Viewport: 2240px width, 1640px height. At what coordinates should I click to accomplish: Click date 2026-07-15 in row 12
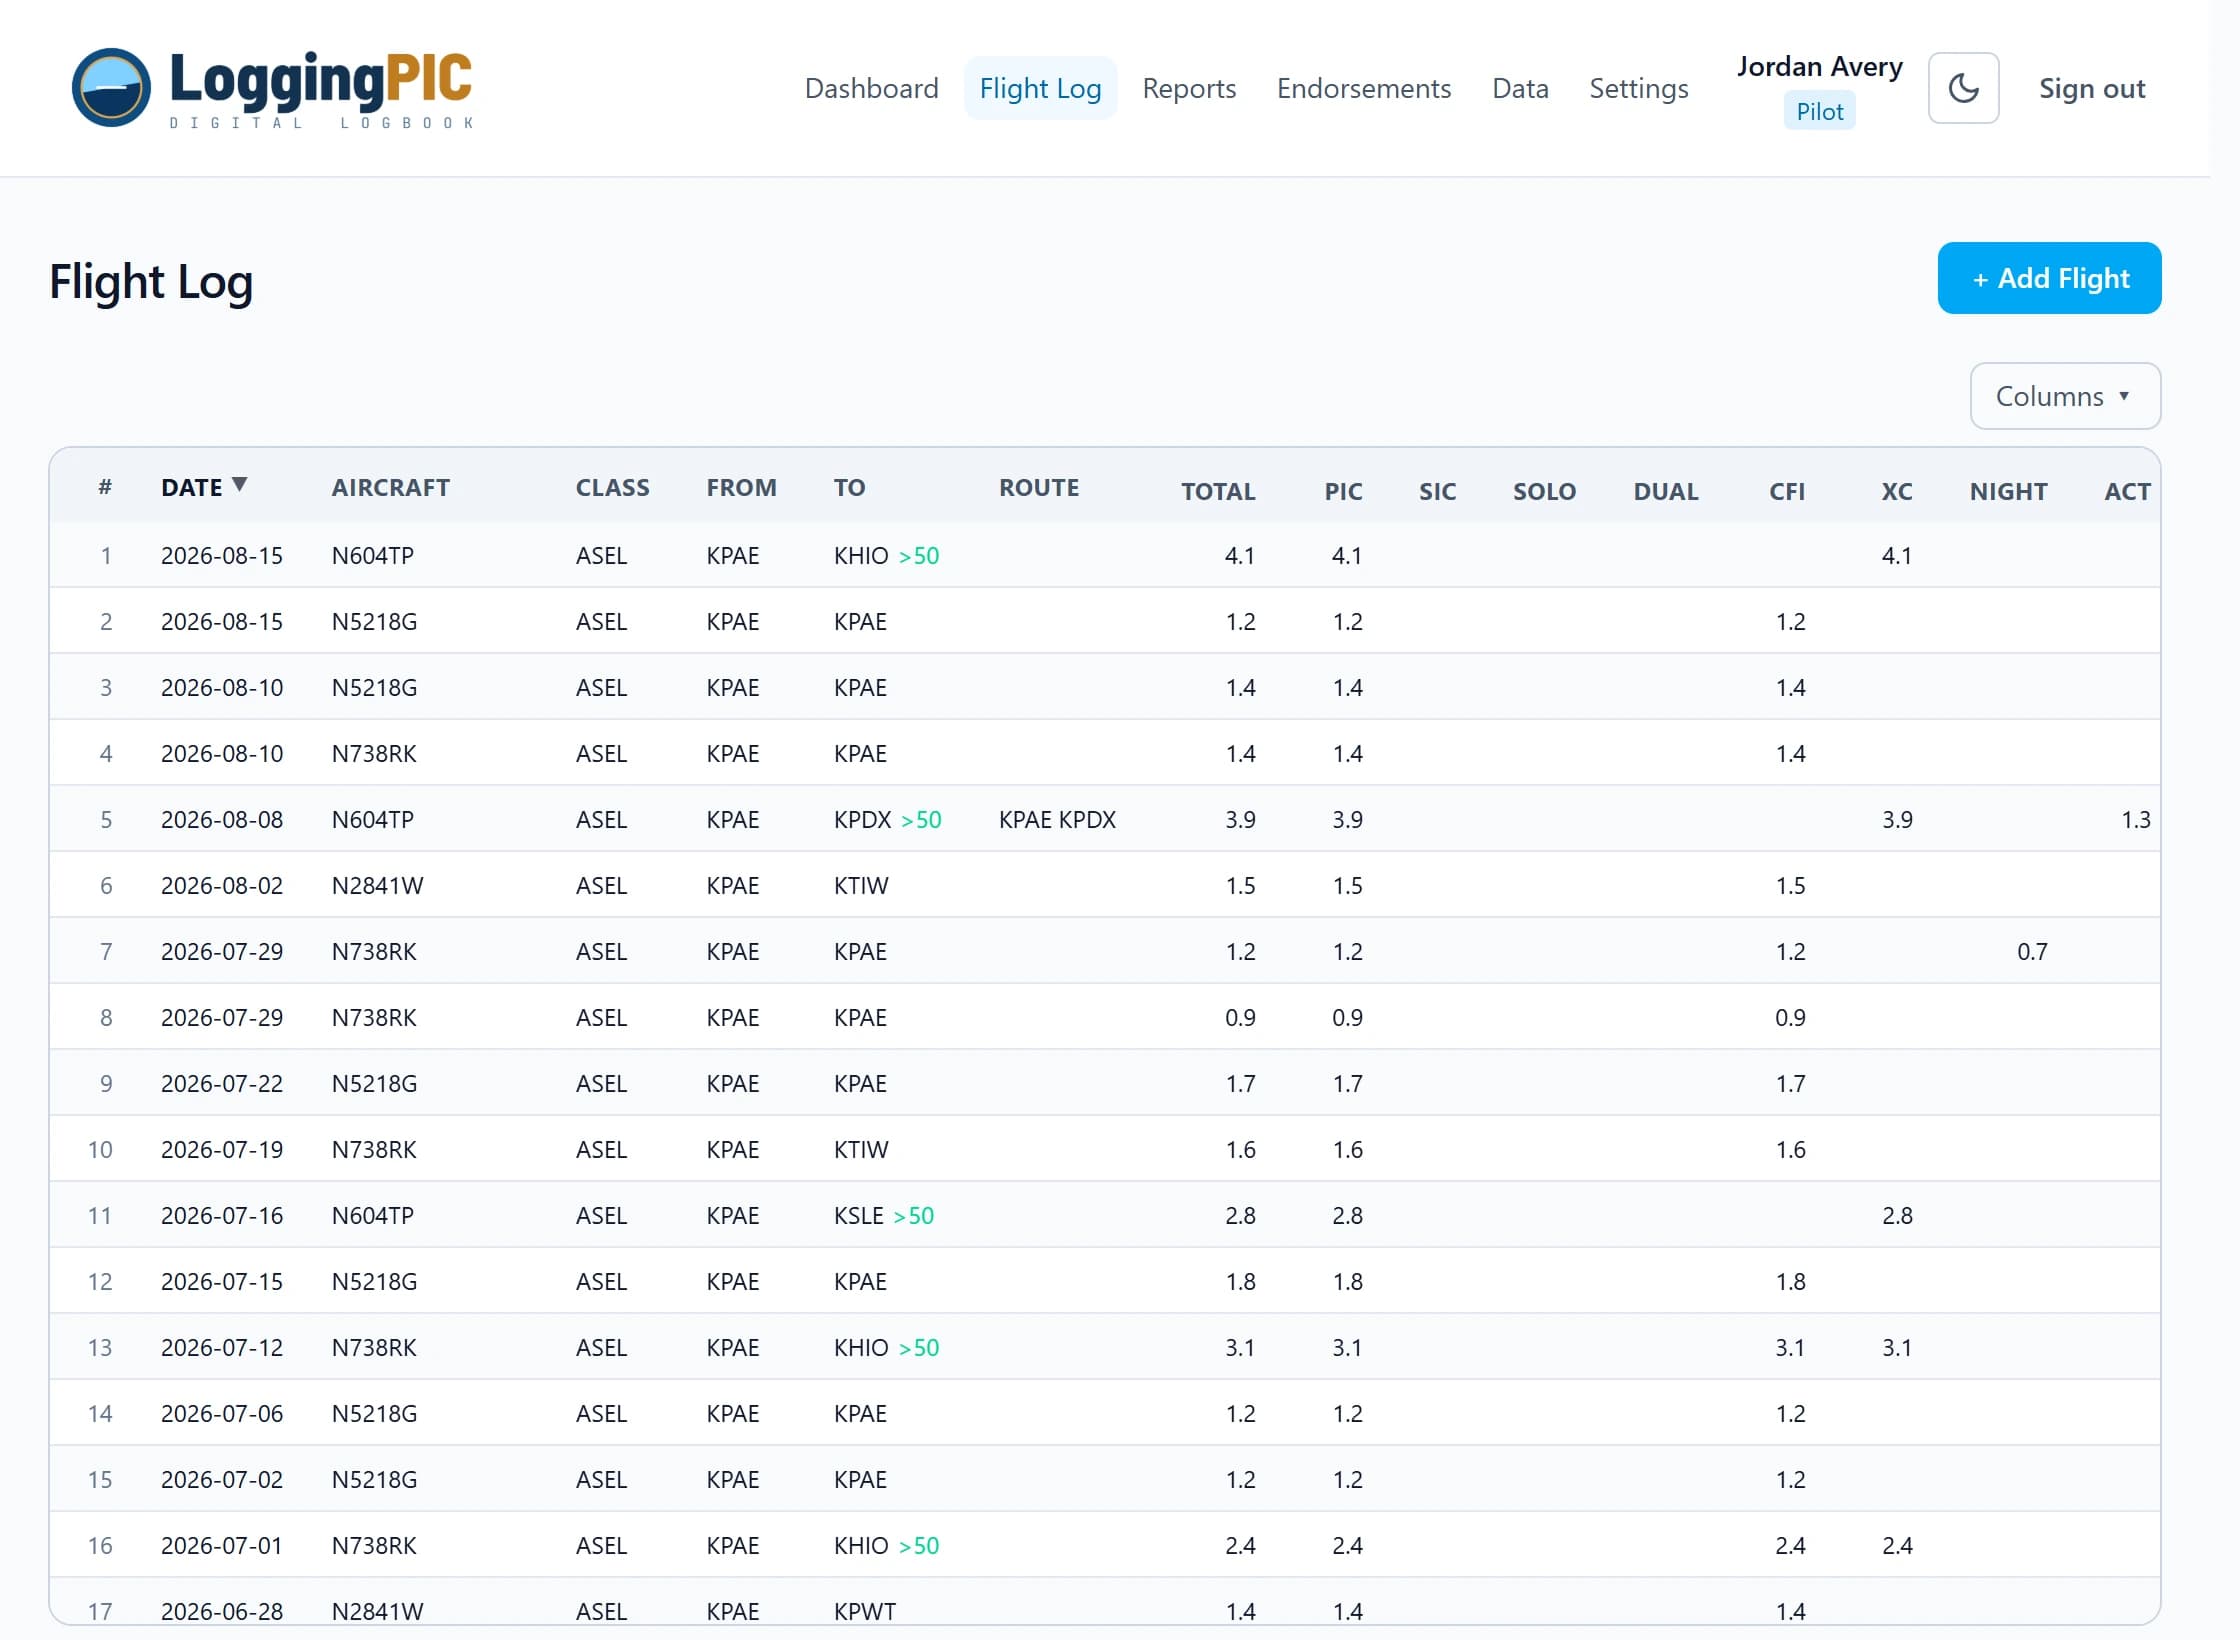[222, 1281]
